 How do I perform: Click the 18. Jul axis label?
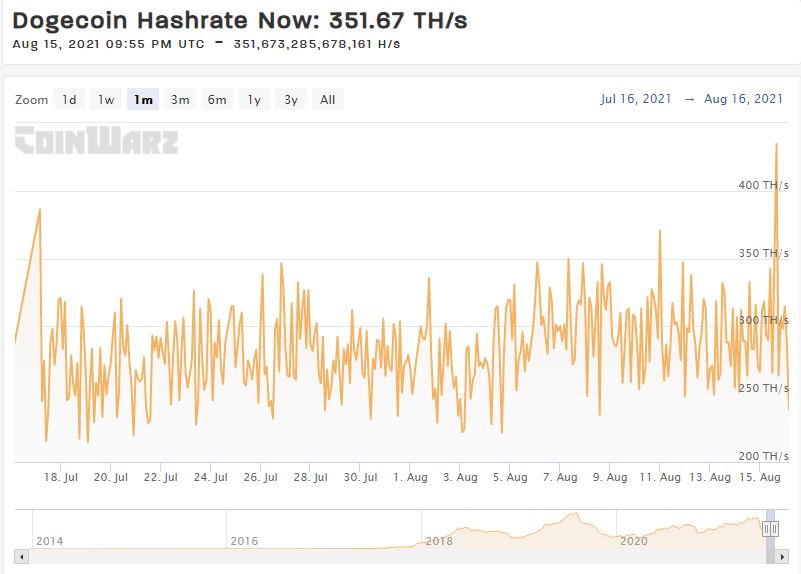(61, 477)
